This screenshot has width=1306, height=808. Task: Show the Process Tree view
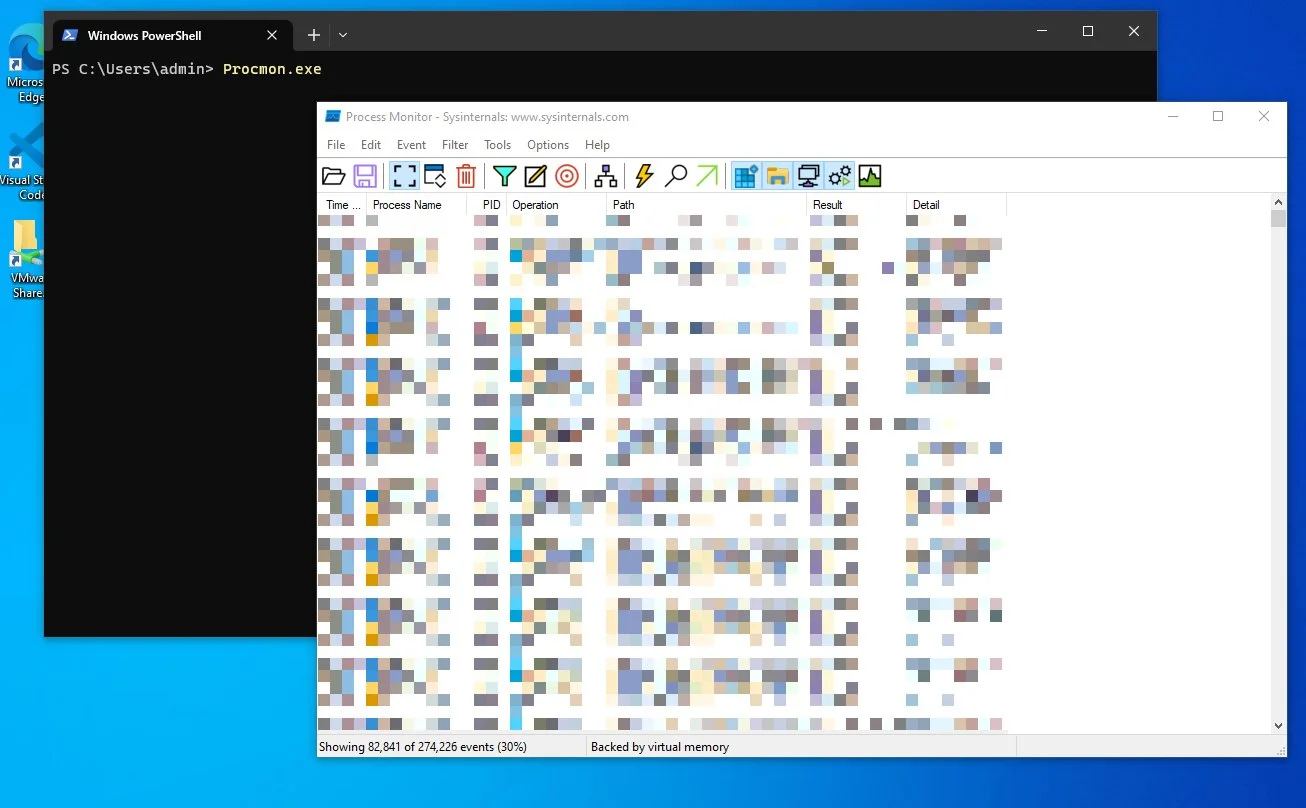pyautogui.click(x=605, y=175)
